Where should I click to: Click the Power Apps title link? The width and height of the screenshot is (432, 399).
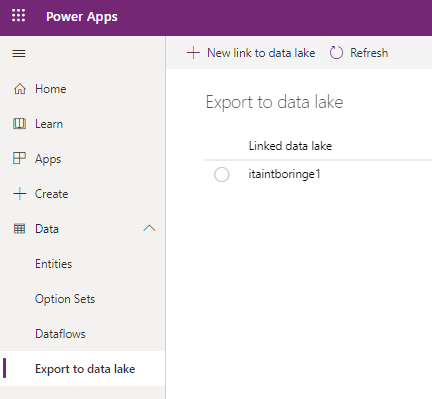click(82, 16)
